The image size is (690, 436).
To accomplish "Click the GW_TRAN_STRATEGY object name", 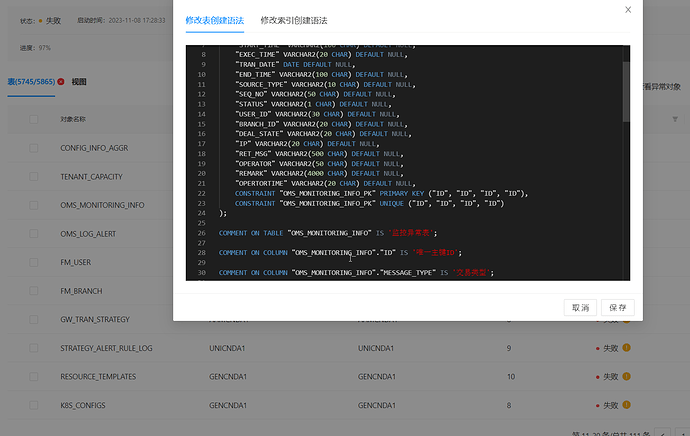I will coord(95,319).
